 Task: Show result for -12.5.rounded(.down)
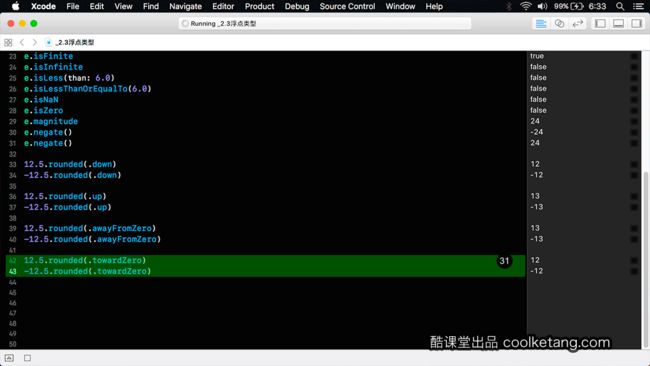(634, 175)
